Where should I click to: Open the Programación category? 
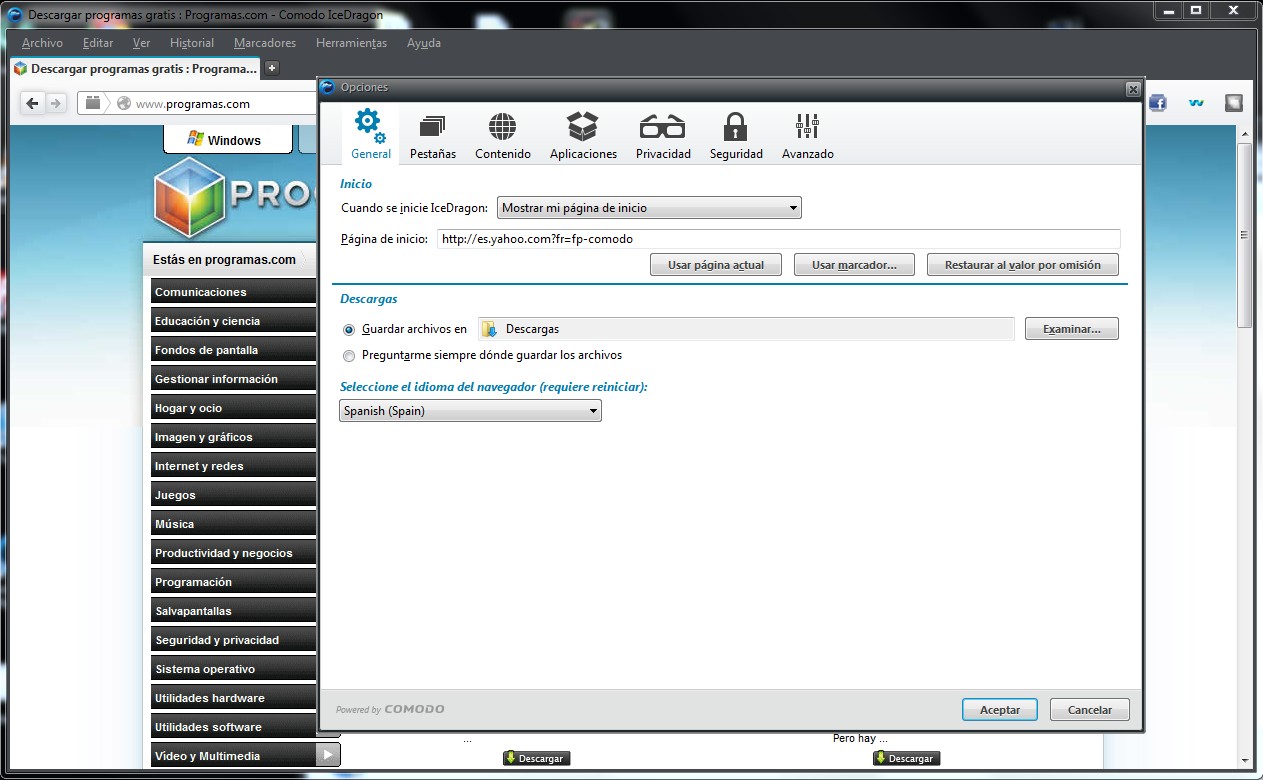click(x=234, y=582)
